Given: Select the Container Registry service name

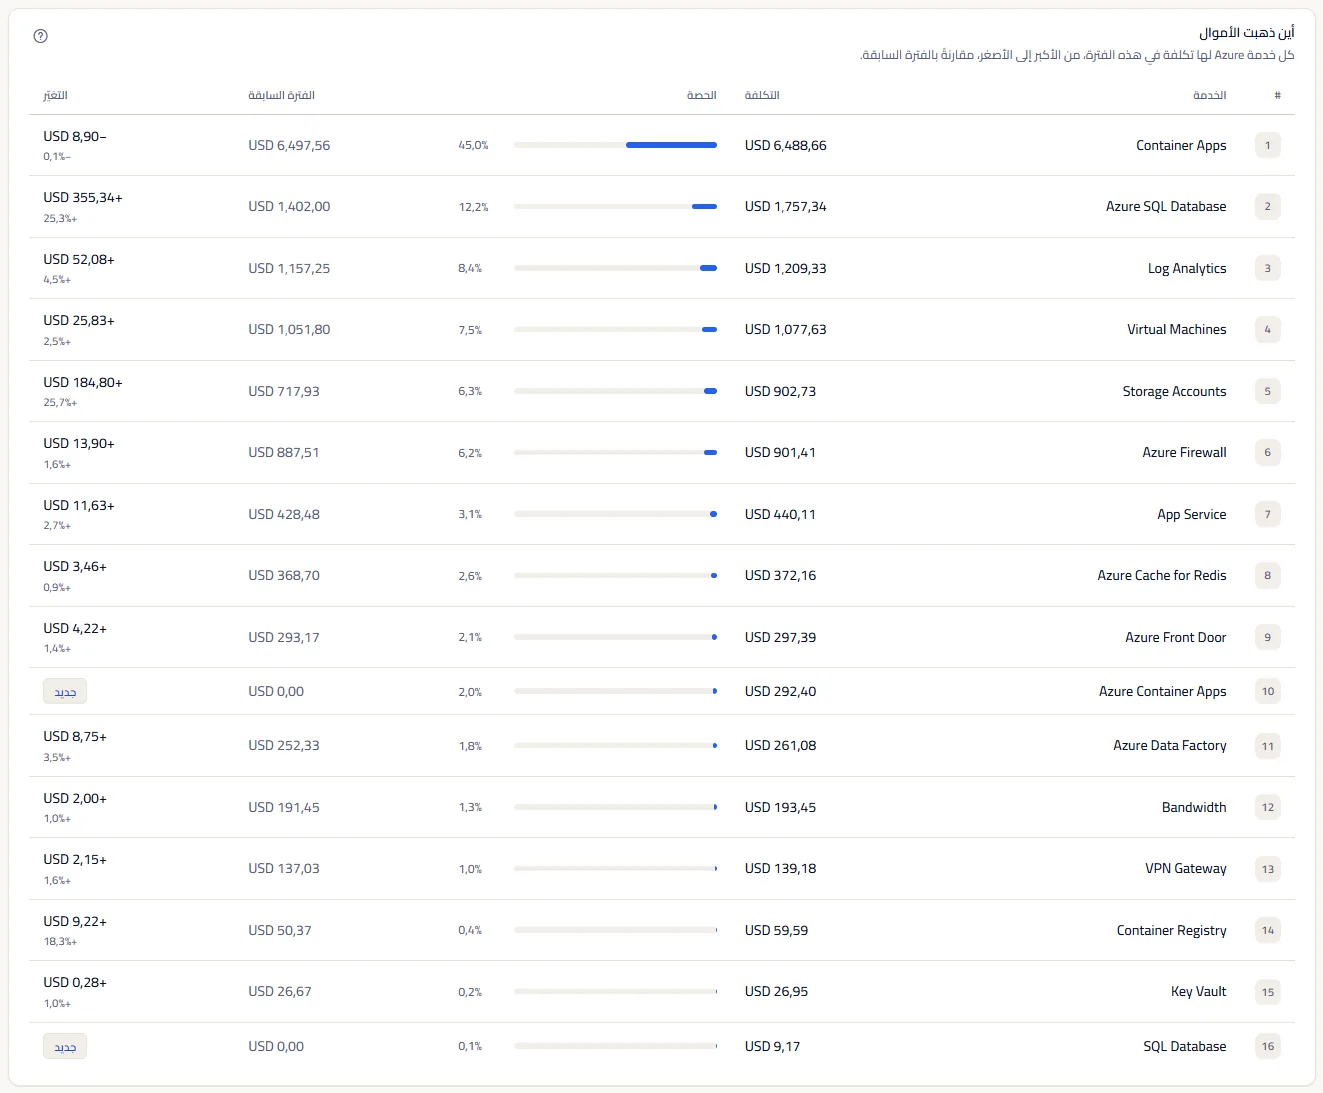Looking at the screenshot, I should coord(1172,930).
